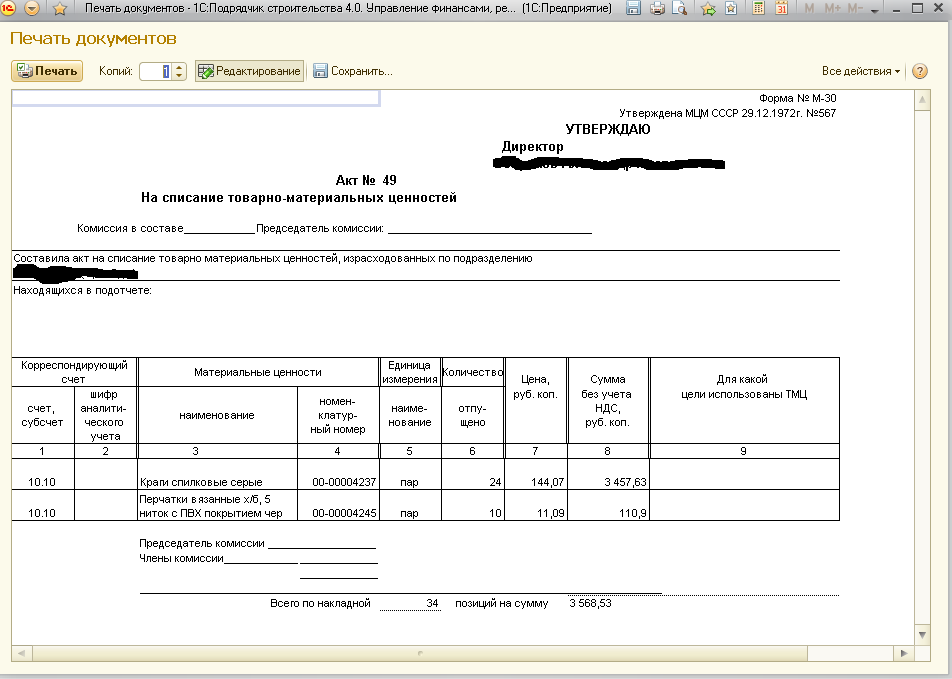Click the Сохранить... button

click(x=353, y=71)
